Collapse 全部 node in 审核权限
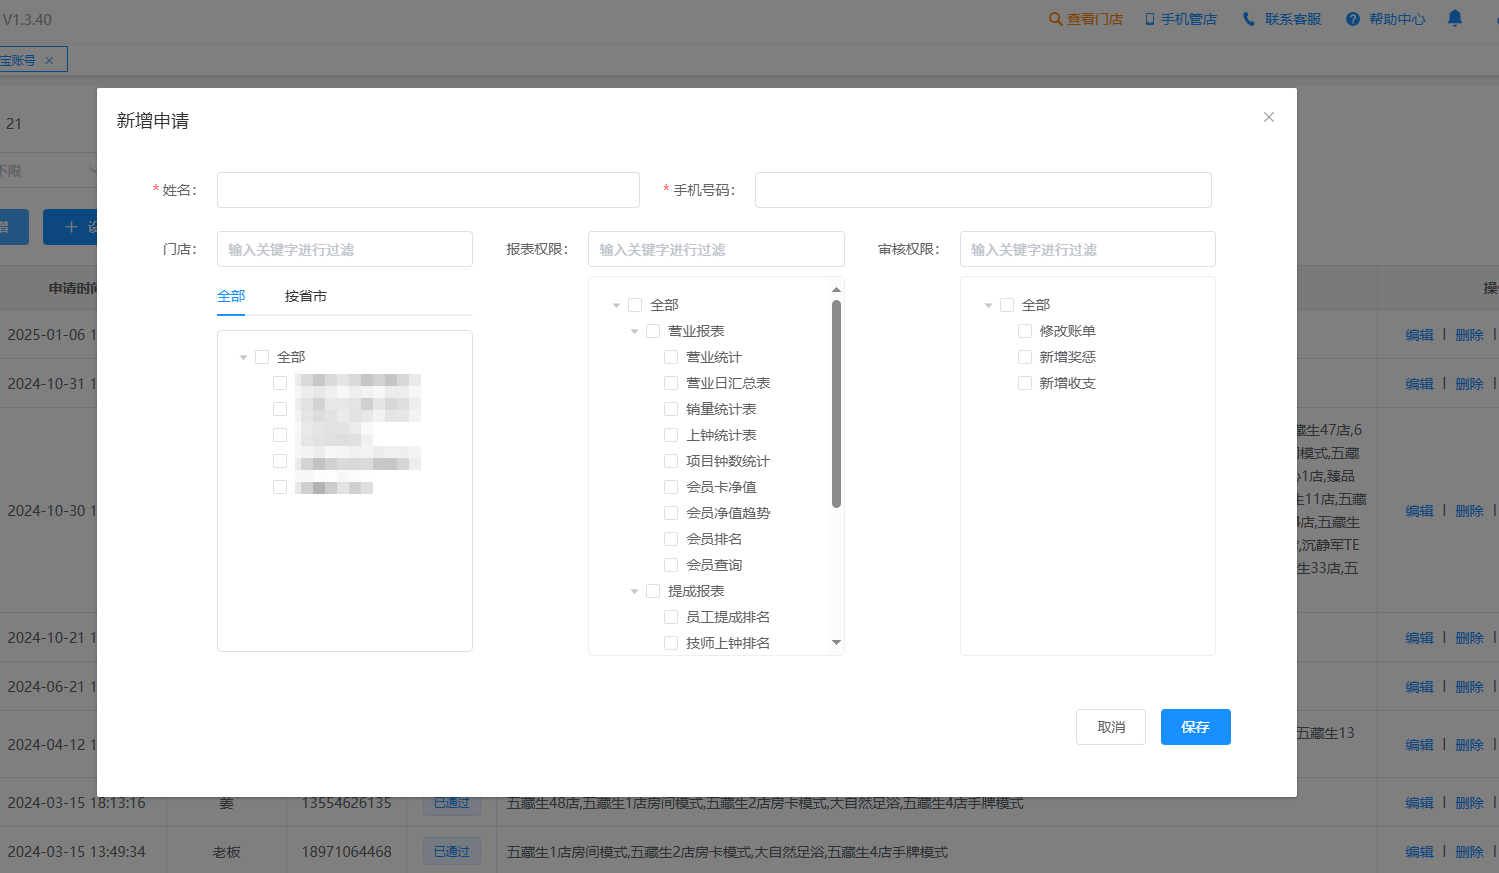The width and height of the screenshot is (1499, 873). pyautogui.click(x=988, y=305)
